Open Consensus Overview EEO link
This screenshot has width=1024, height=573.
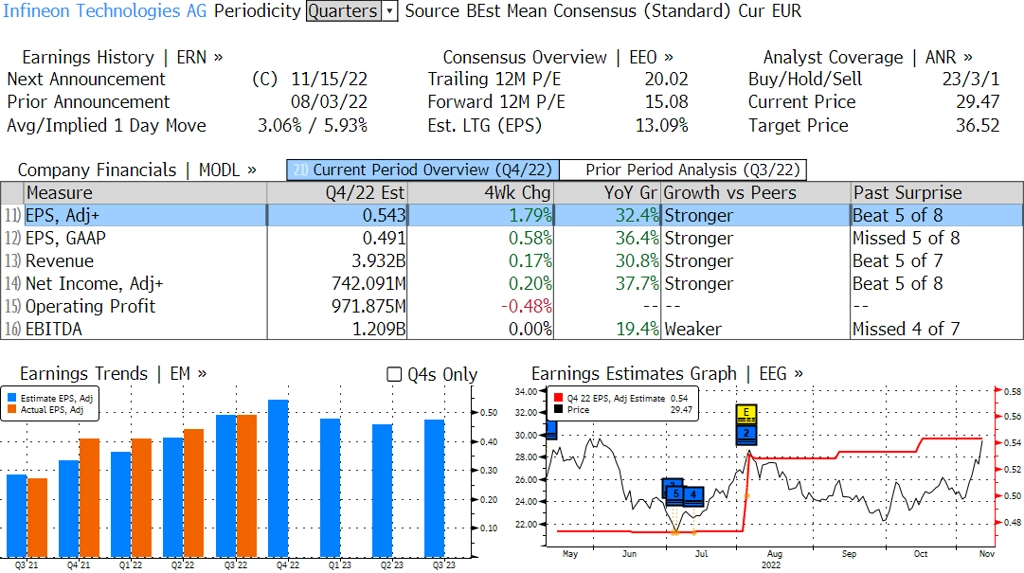[x=558, y=57]
